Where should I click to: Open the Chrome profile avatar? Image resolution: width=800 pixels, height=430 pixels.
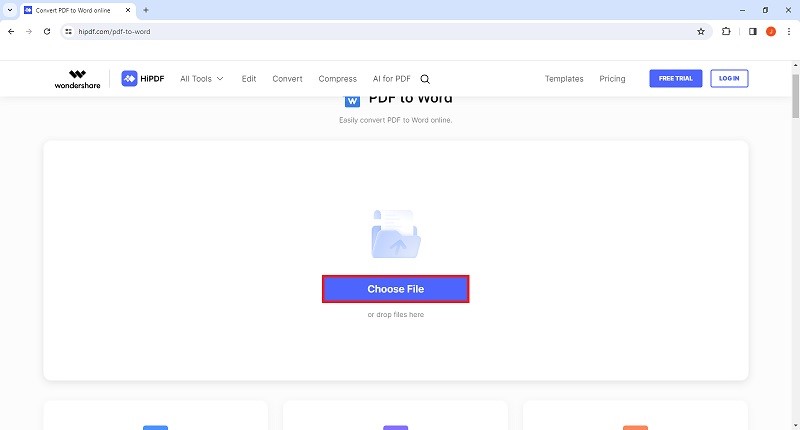771,32
